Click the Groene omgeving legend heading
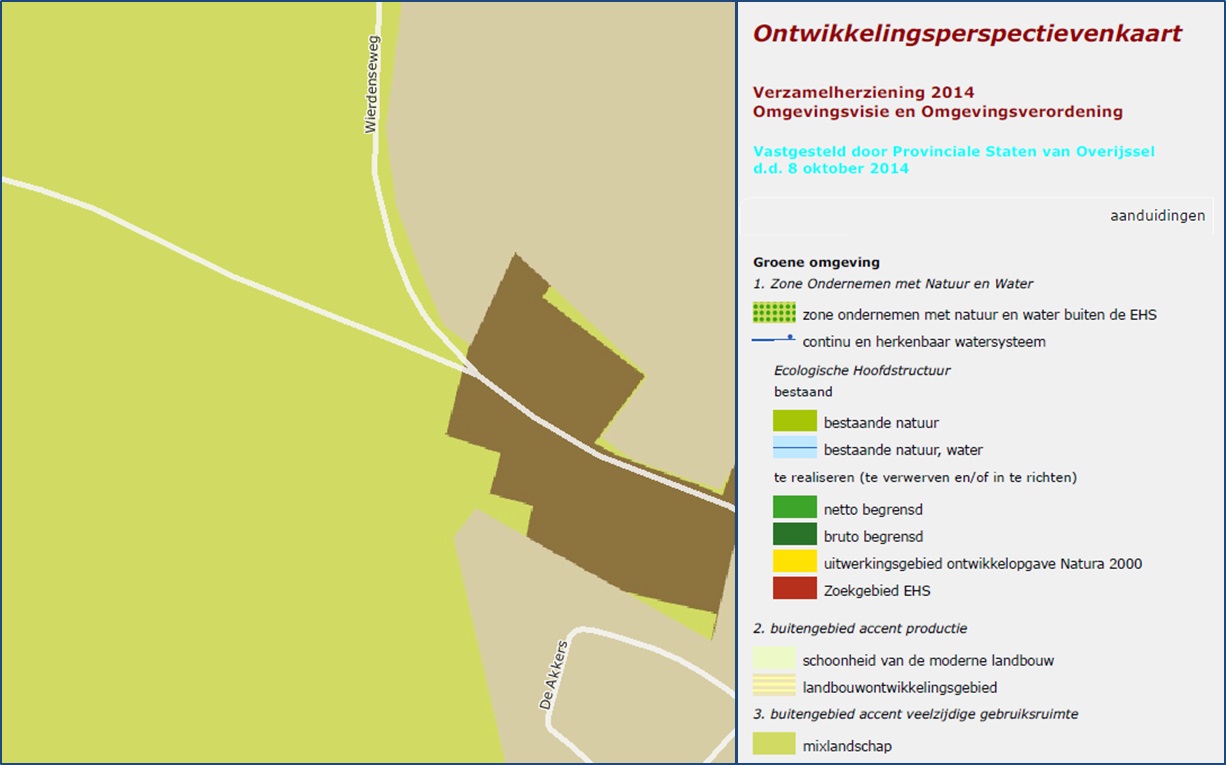1226x765 pixels. pos(816,263)
